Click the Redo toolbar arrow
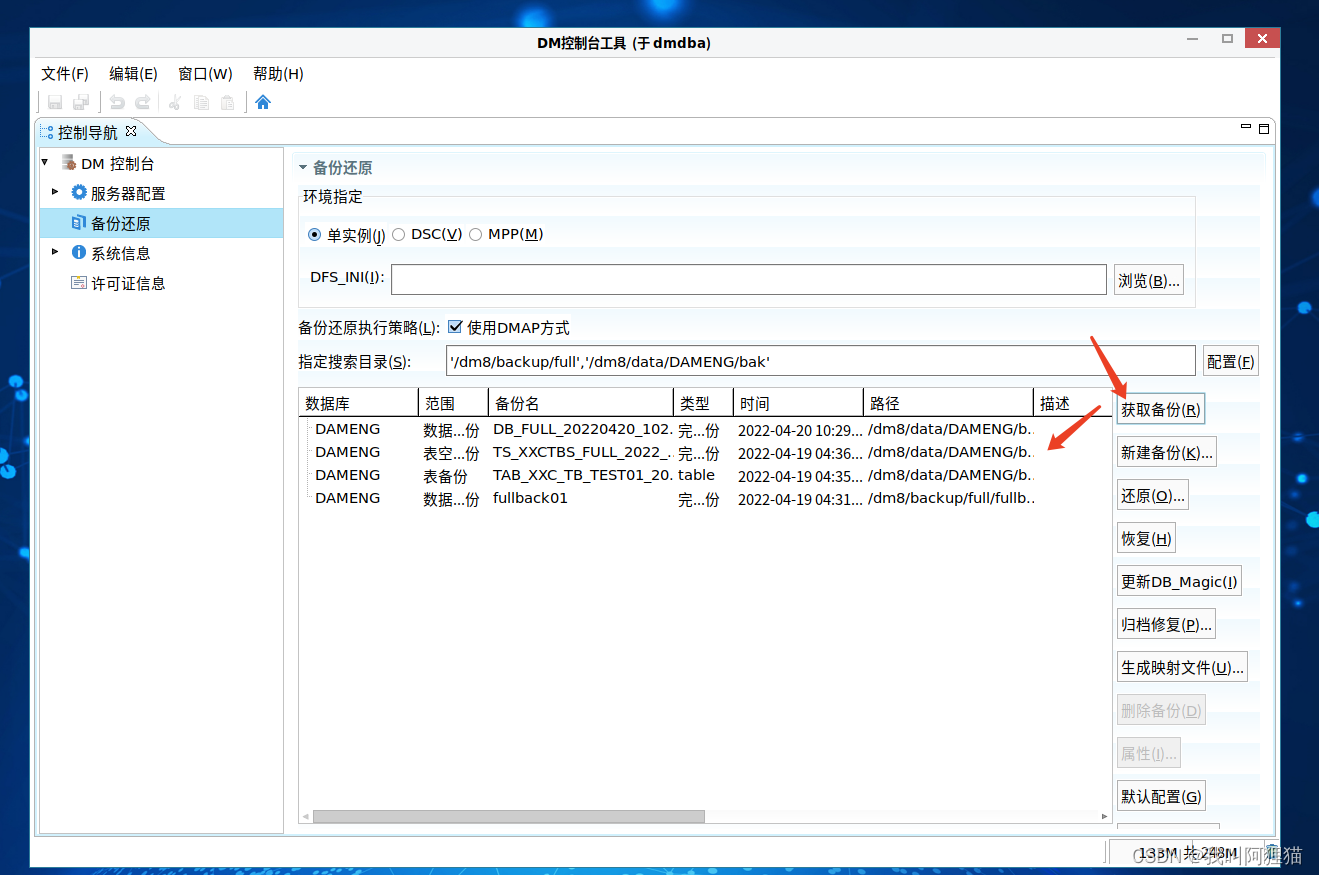This screenshot has width=1319, height=875. [143, 102]
